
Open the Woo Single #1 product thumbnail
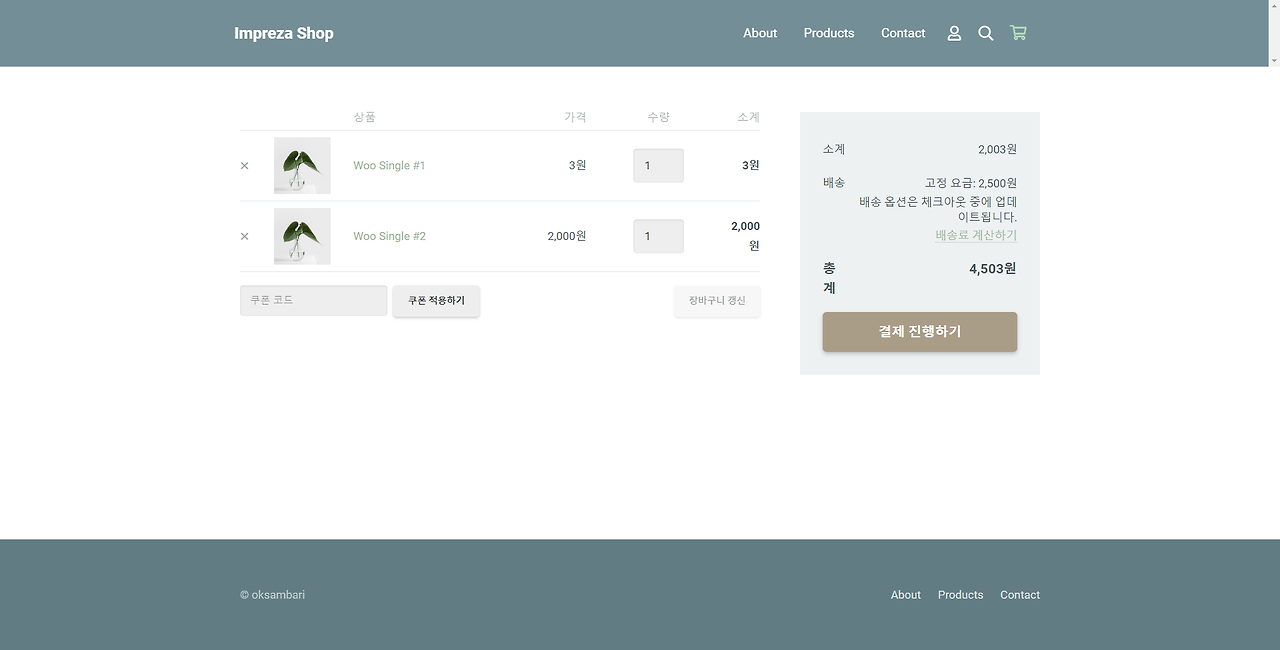click(x=301, y=165)
